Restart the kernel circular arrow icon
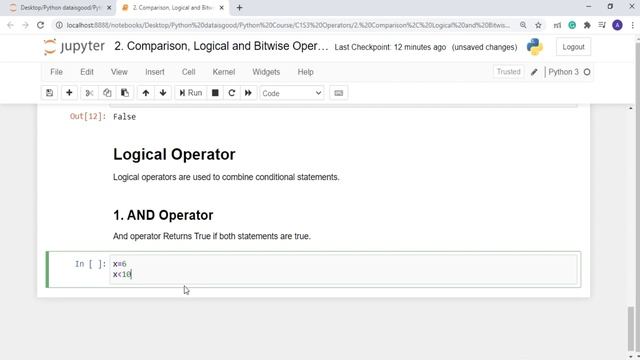 [x=231, y=93]
